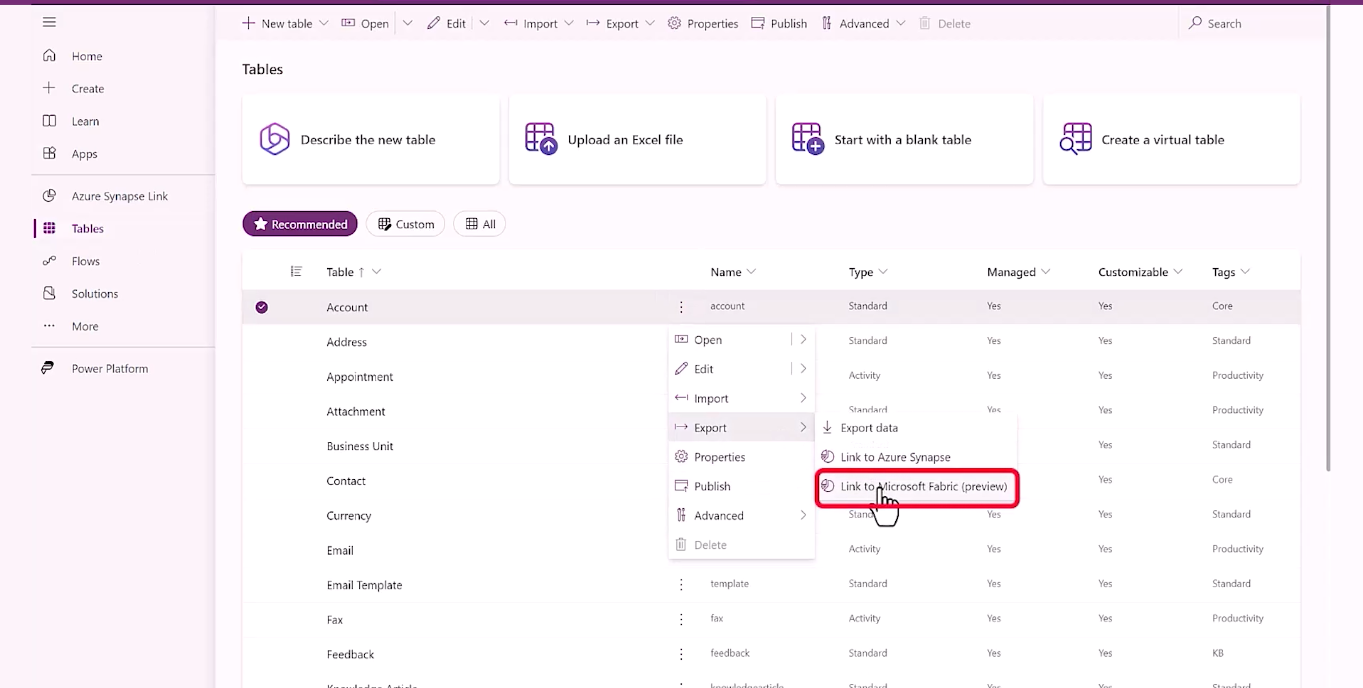Select Link to Azure Synapse submenu item
The image size is (1363, 688).
(916, 457)
